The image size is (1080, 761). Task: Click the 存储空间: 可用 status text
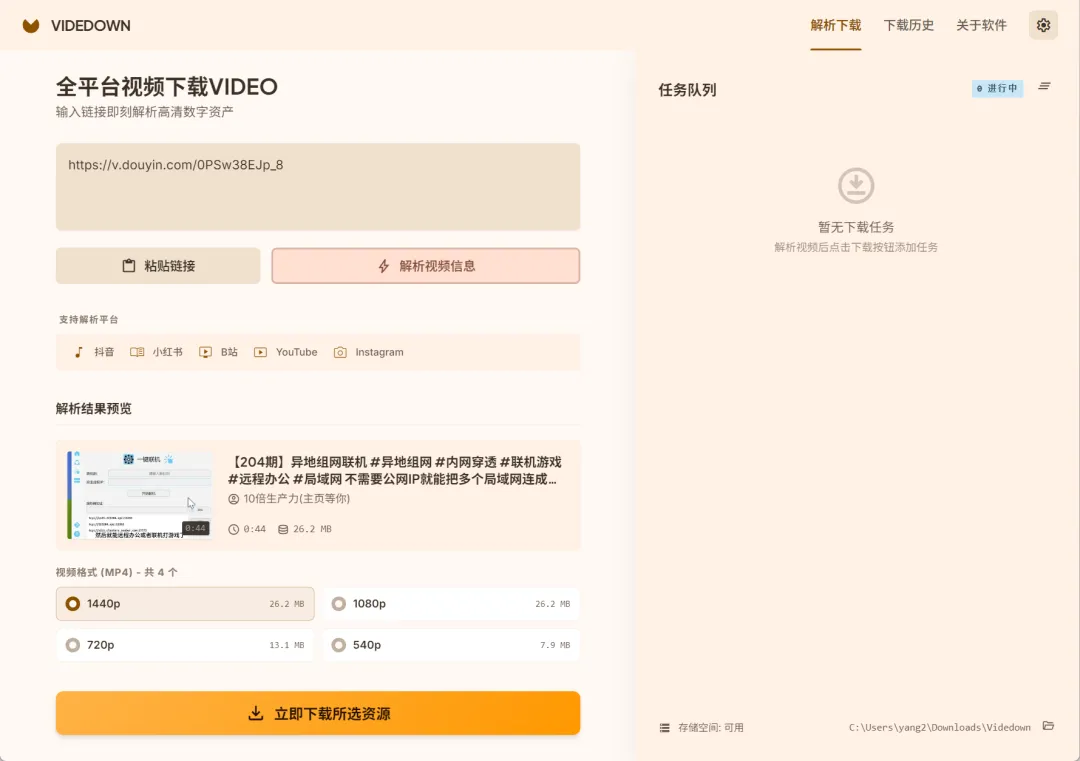click(711, 727)
